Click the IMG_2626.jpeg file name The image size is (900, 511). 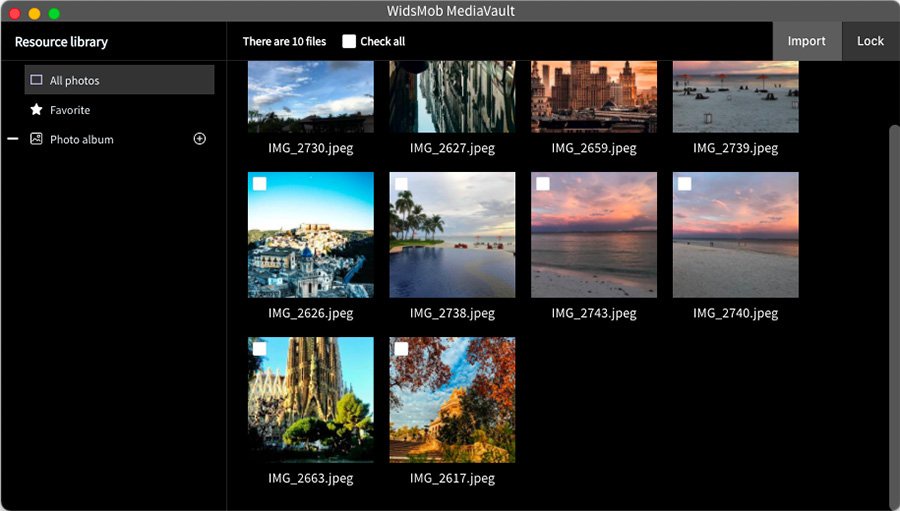pos(311,313)
